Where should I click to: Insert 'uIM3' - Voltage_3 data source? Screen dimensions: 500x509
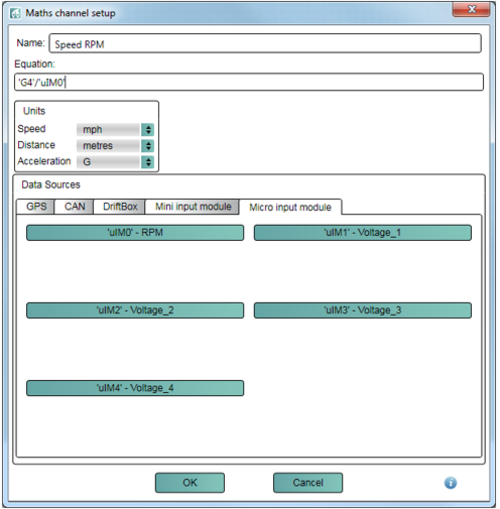(x=363, y=310)
